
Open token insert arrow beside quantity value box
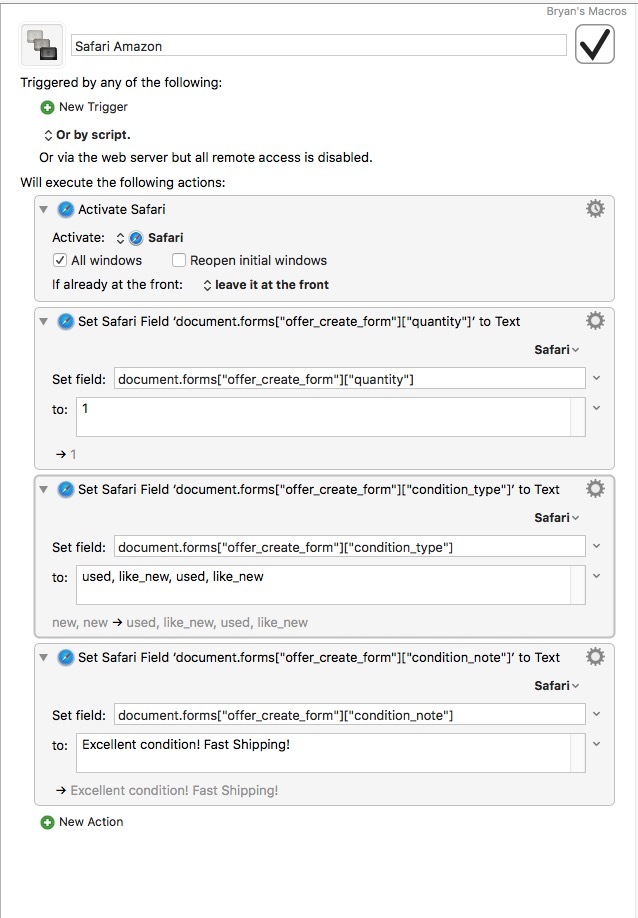[596, 408]
